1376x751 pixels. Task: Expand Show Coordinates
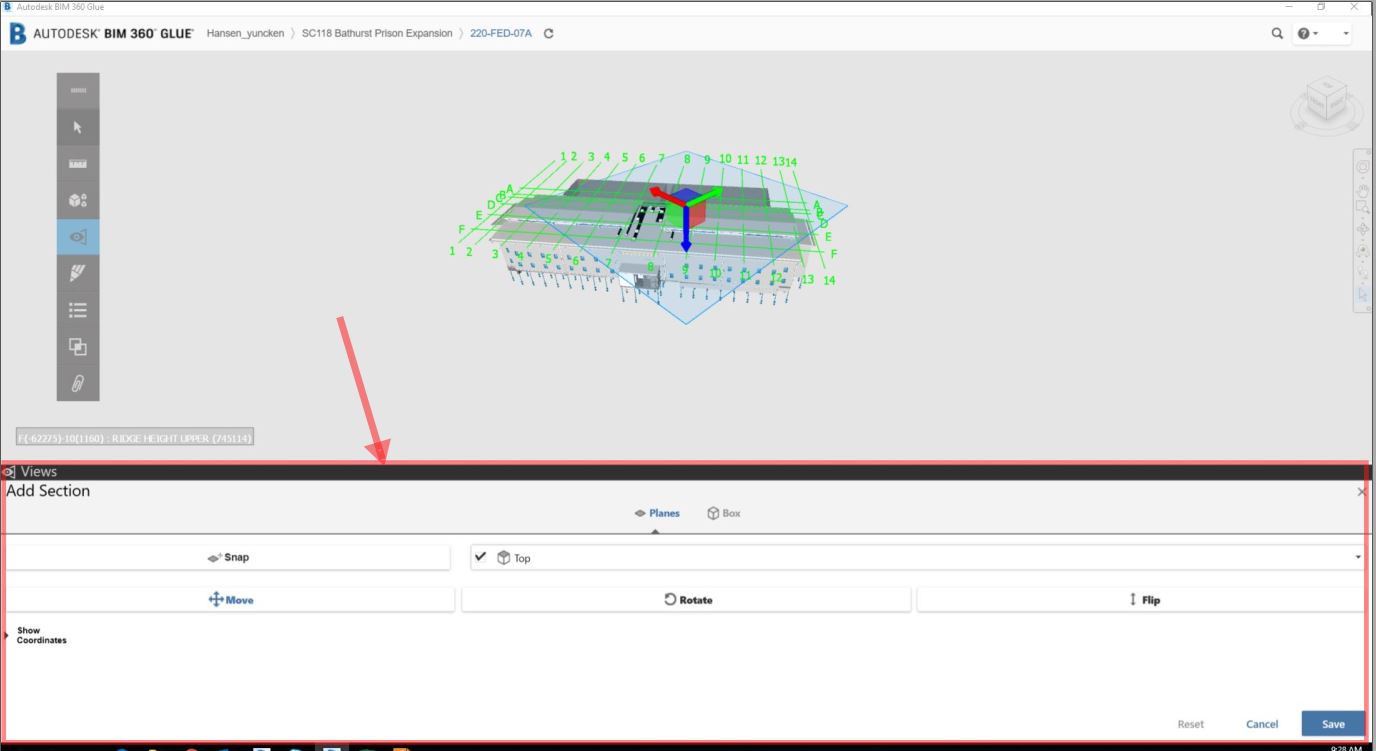click(x=7, y=634)
